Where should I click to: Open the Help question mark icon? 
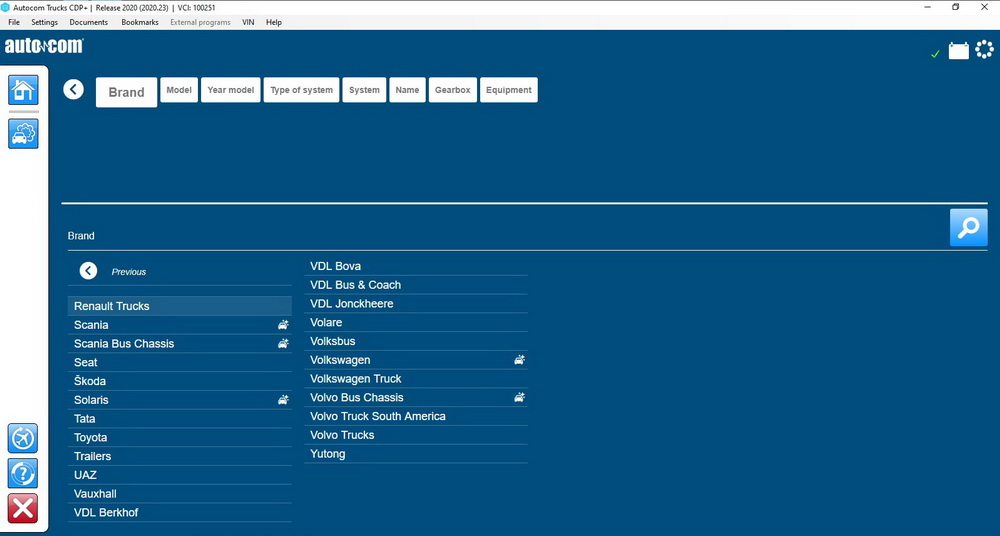(23, 473)
